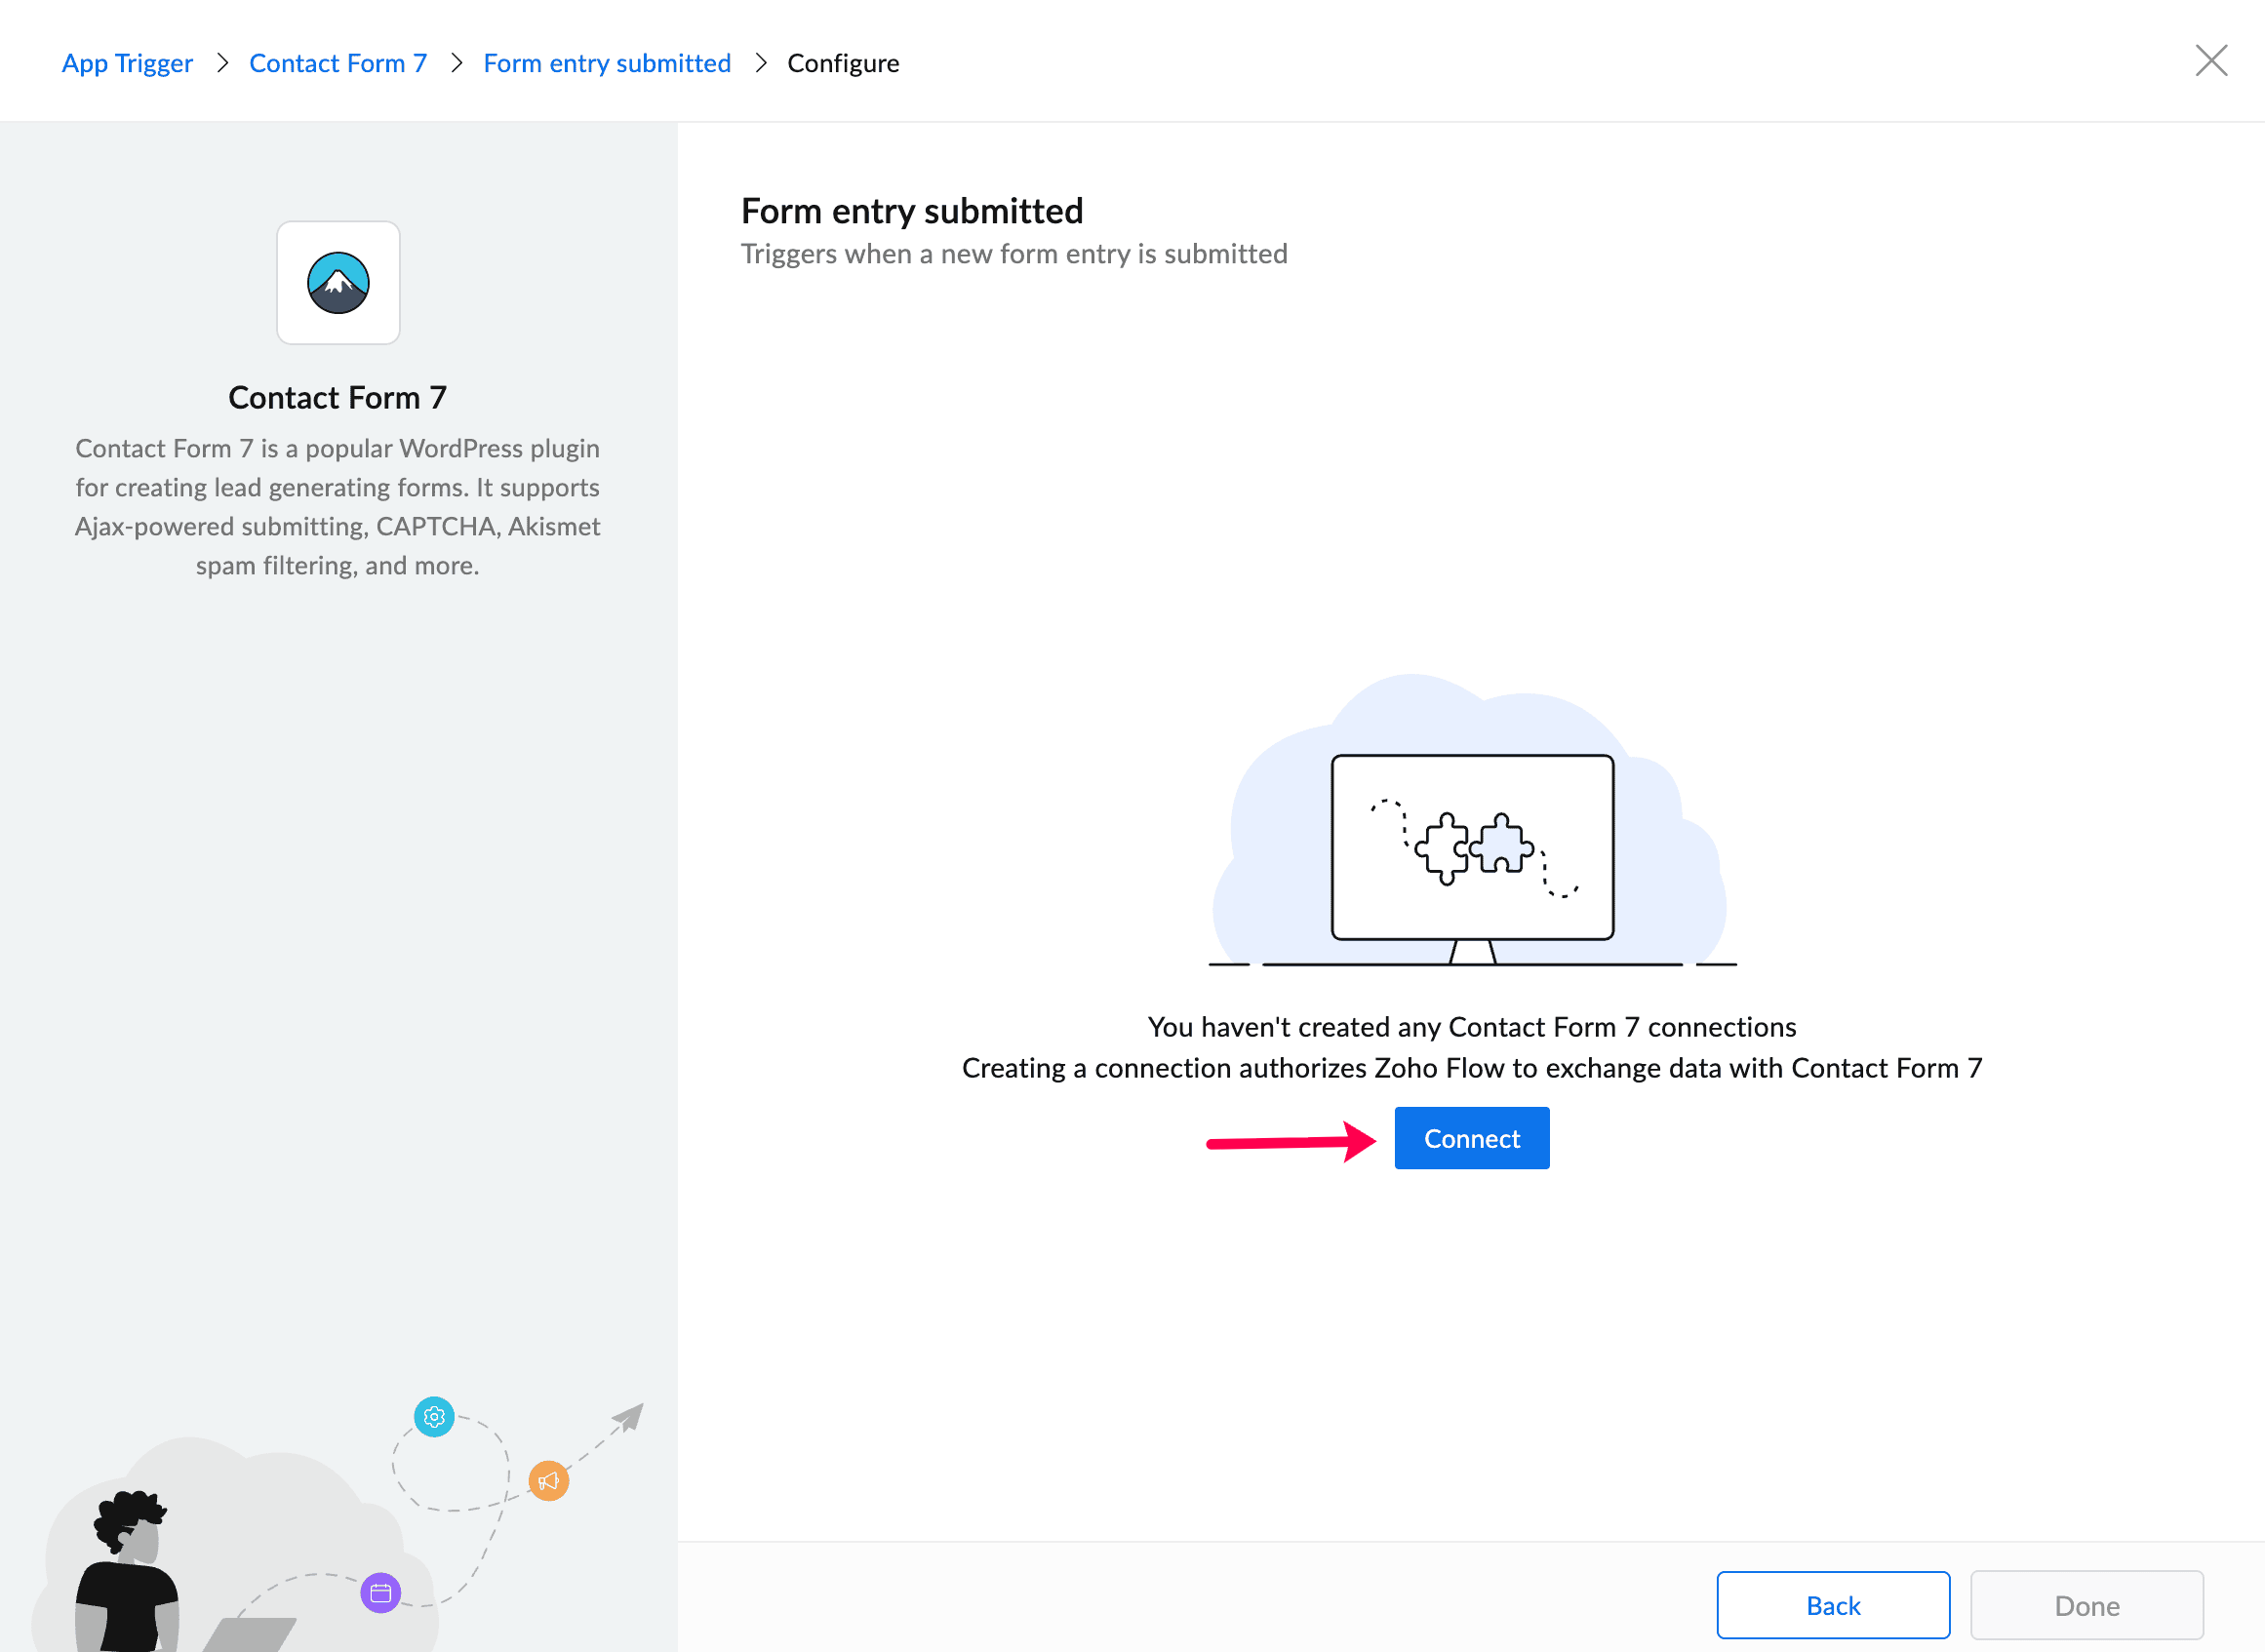Click the Contact Form 7 mountain logo
The height and width of the screenshot is (1652, 2265).
tap(338, 283)
